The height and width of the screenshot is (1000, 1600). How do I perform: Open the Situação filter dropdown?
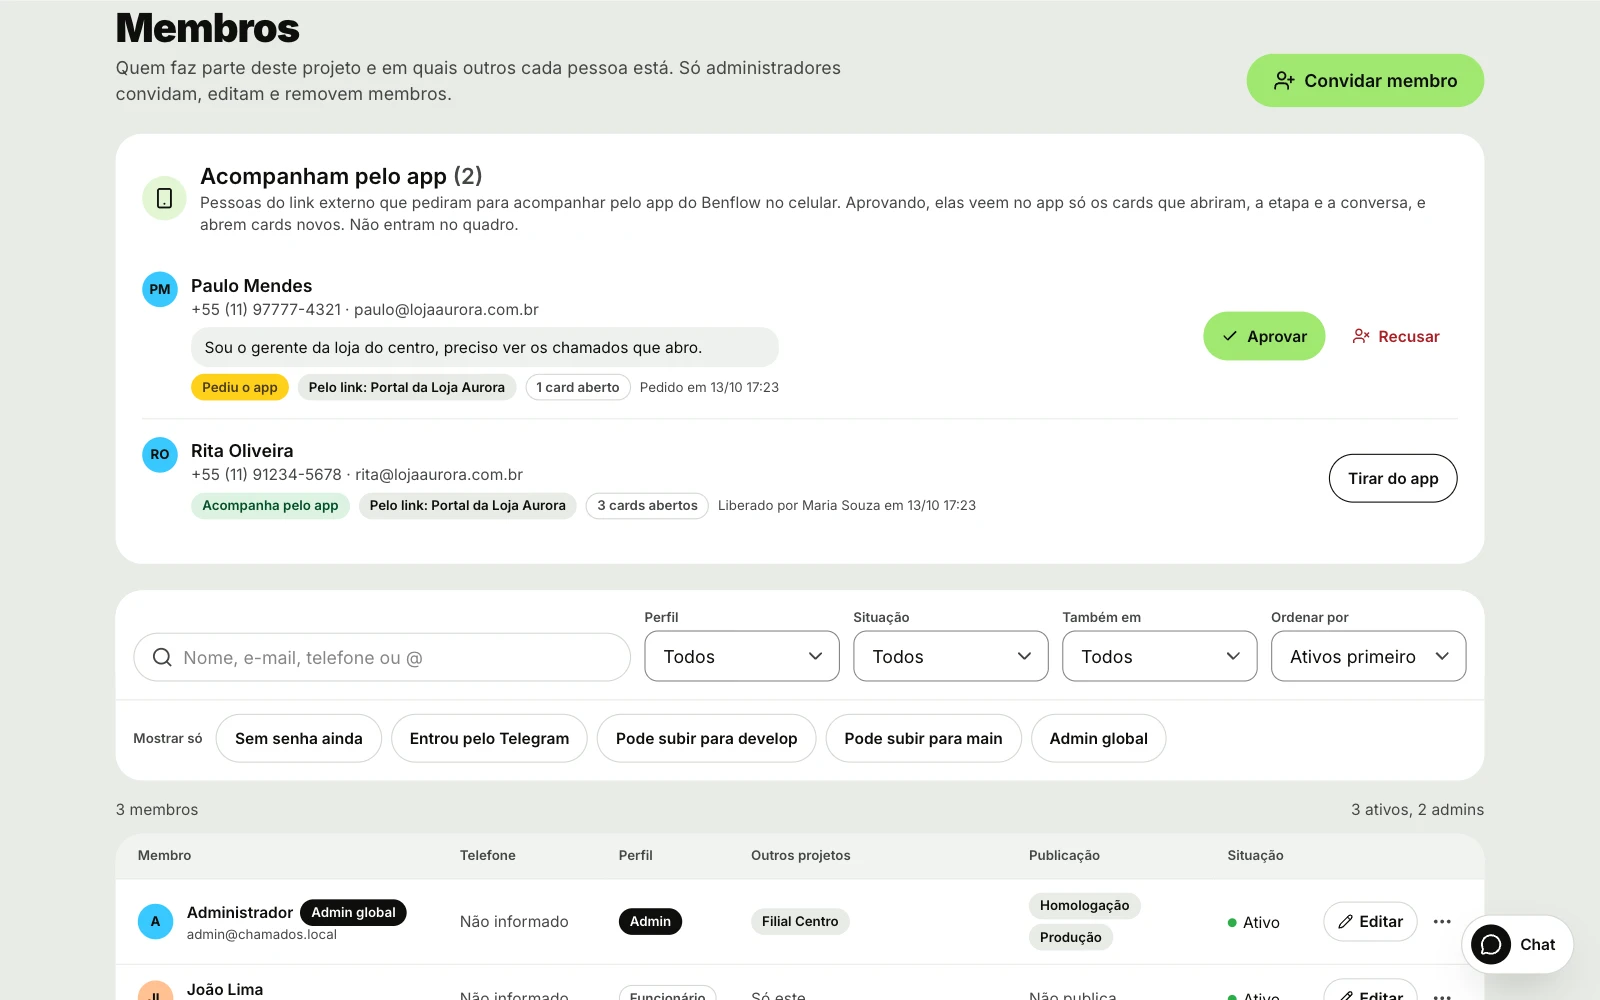point(951,656)
